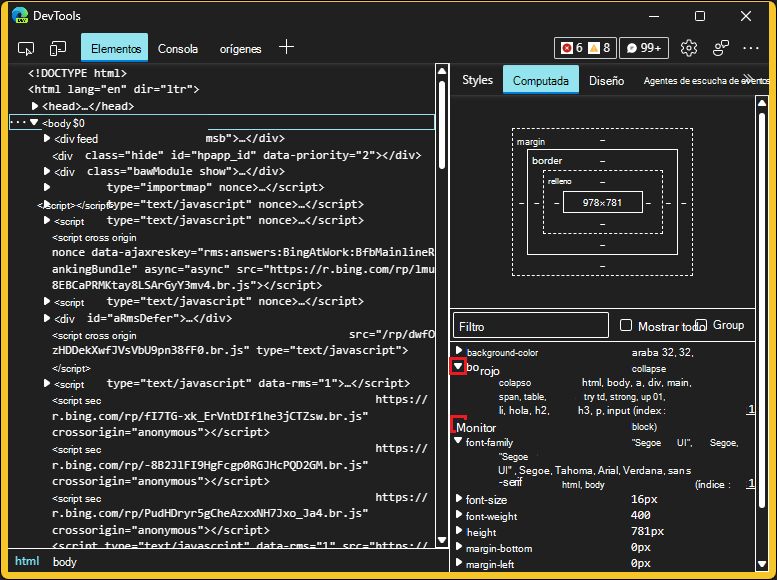The width and height of the screenshot is (777, 580).
Task: Click the feedback people icon
Action: [720, 48]
